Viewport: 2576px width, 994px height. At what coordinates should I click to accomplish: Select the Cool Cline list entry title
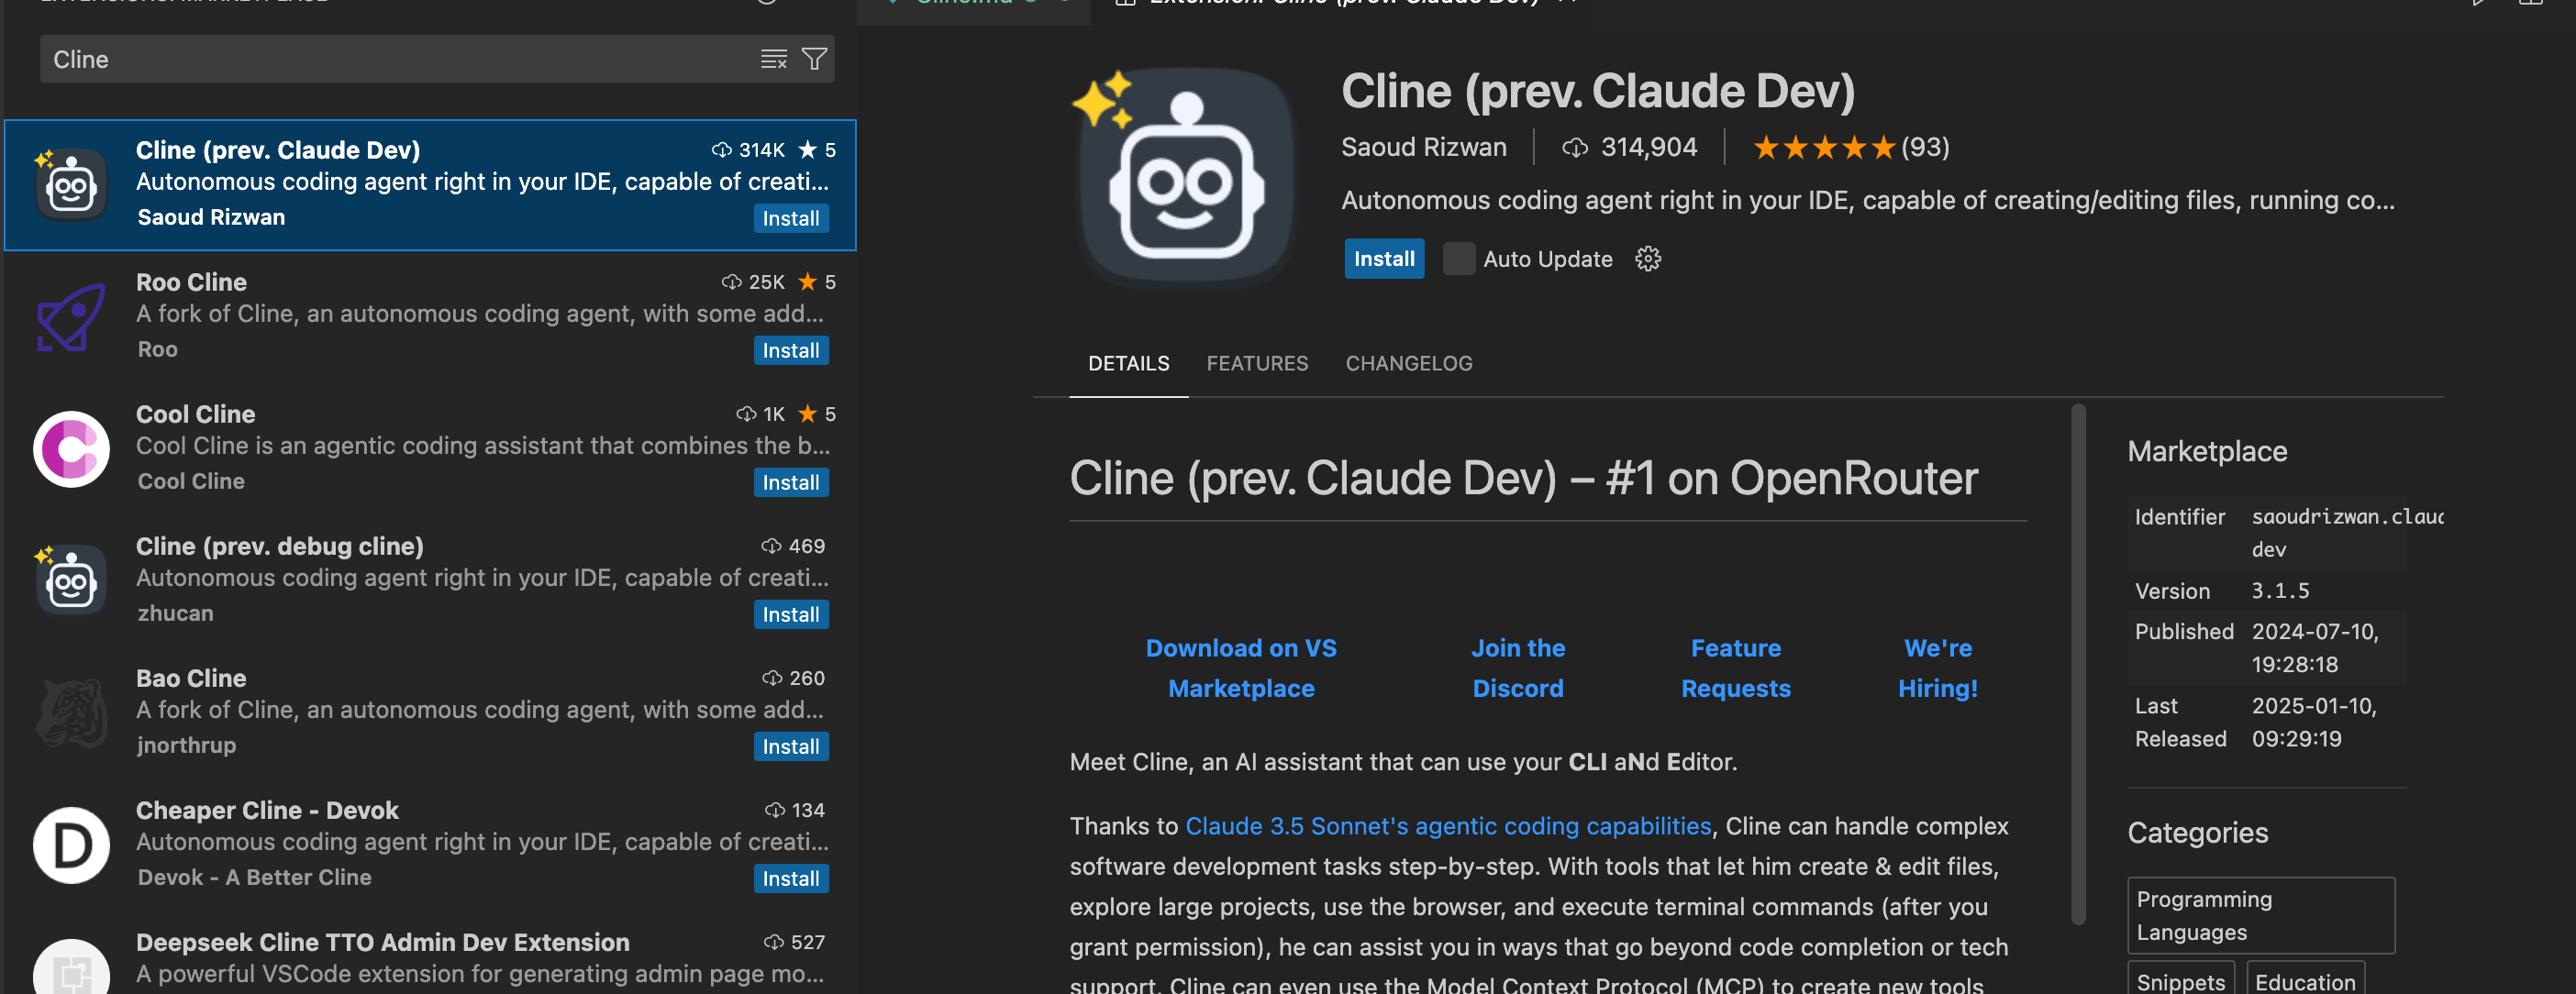tap(195, 414)
